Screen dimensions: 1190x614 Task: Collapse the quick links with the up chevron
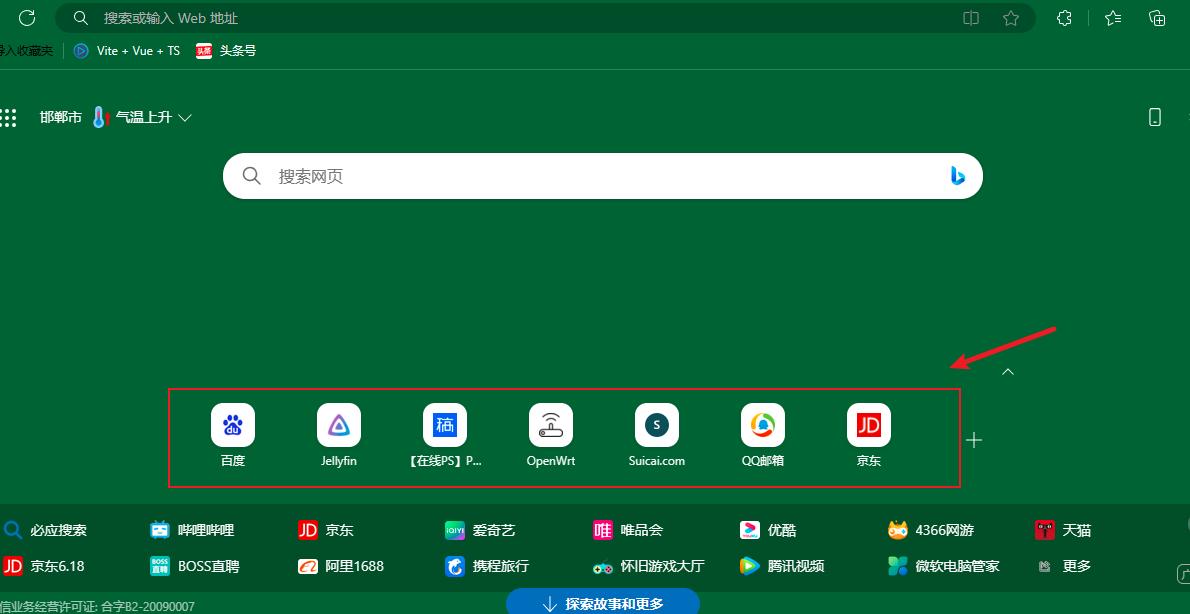1007,371
